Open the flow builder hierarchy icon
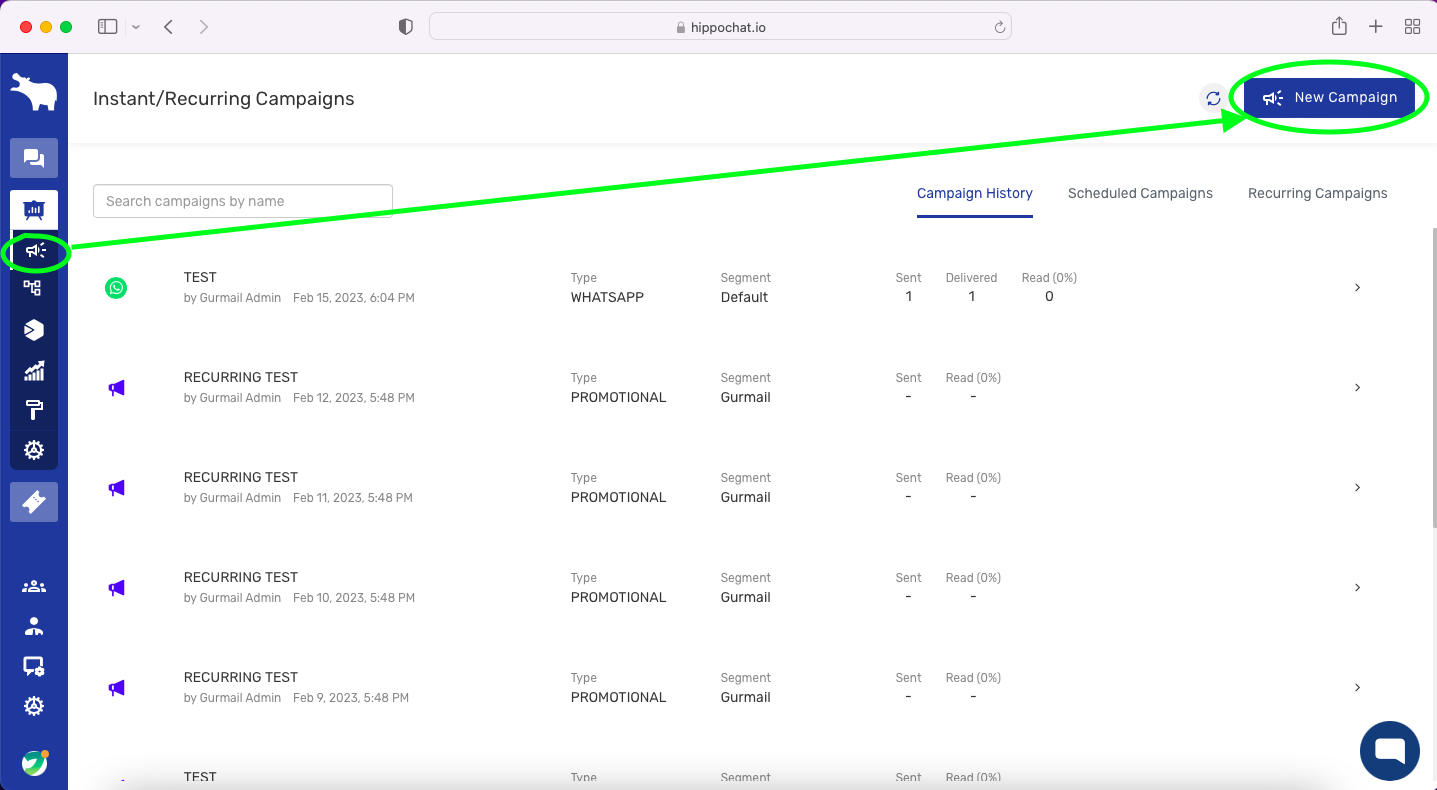Viewport: 1437px width, 790px height. 33,289
